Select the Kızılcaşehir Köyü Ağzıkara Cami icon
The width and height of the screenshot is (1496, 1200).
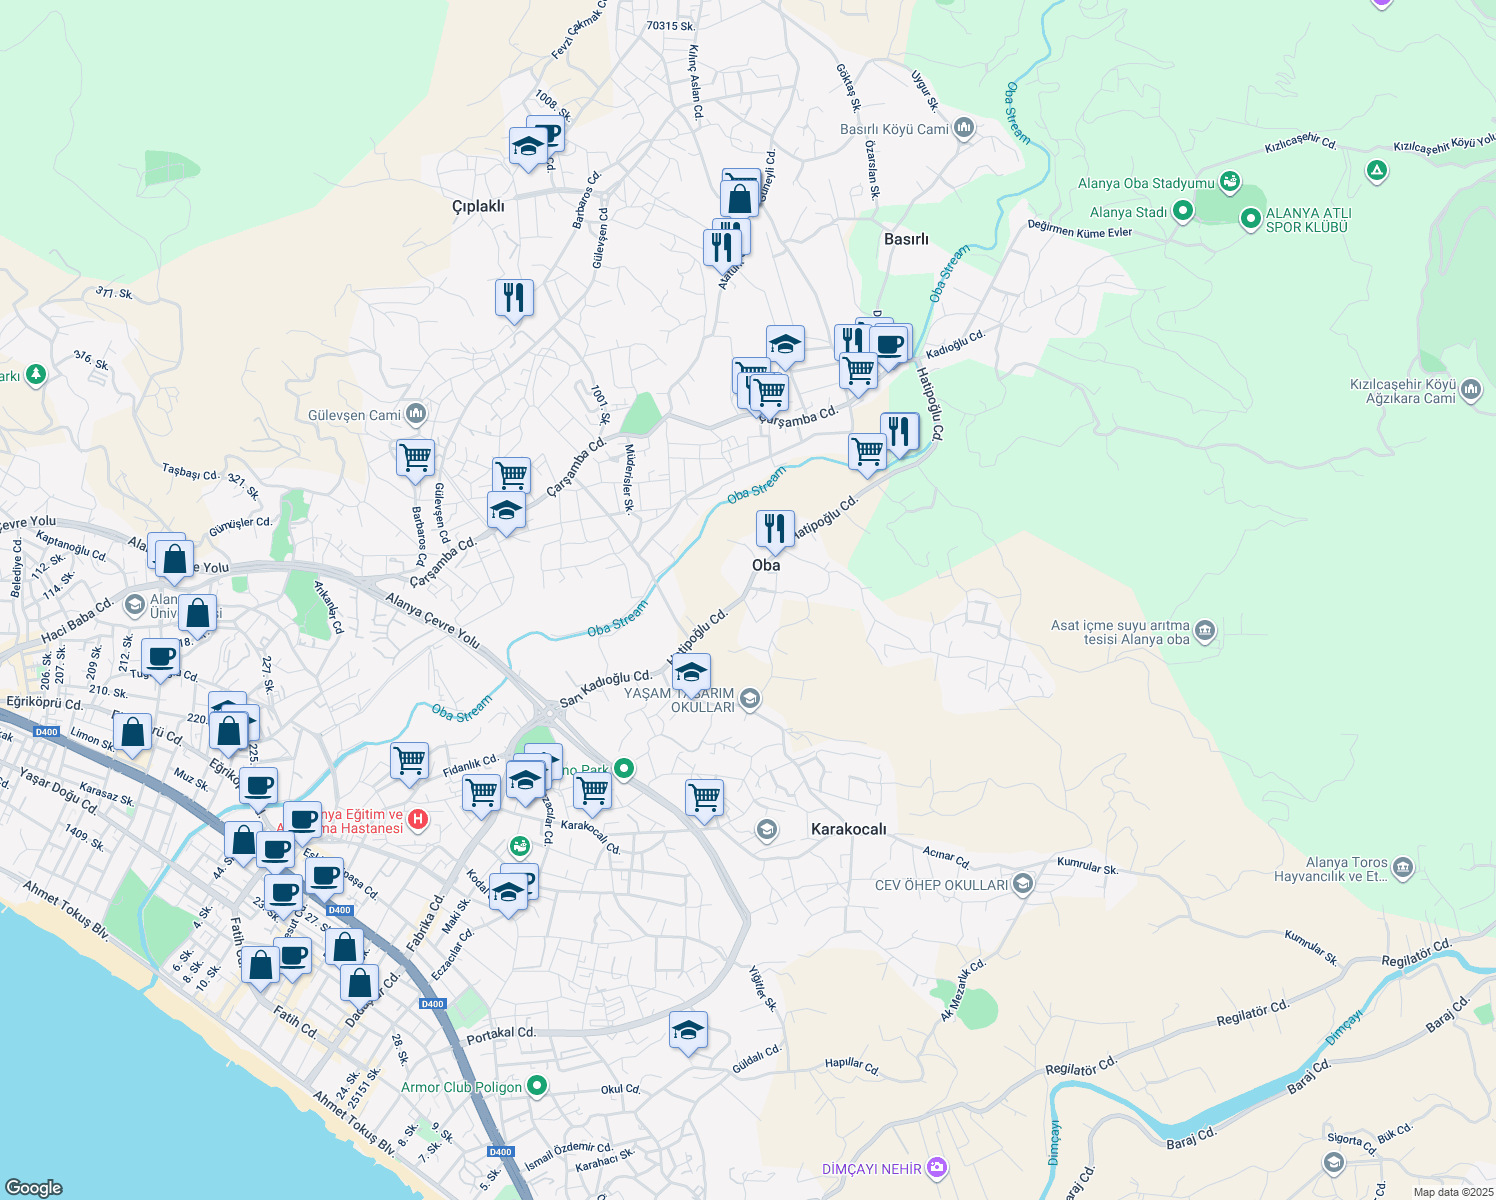pyautogui.click(x=1471, y=390)
